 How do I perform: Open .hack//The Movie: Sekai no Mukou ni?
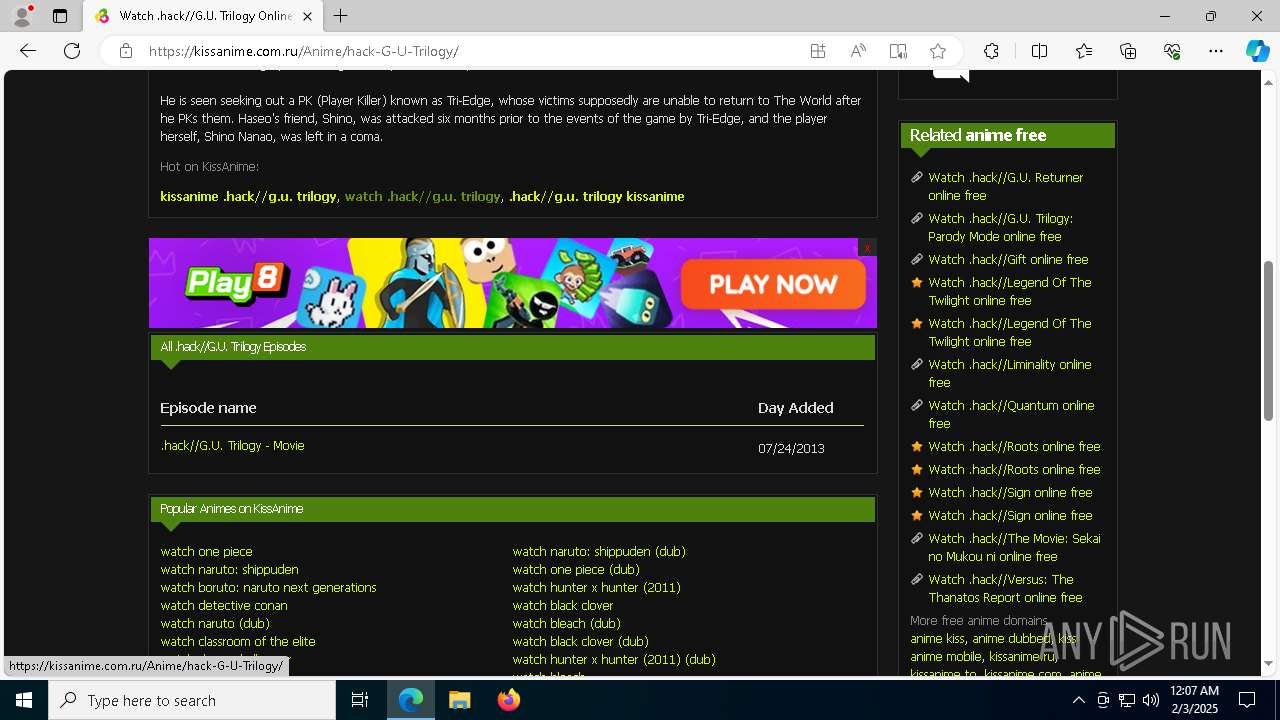click(x=1014, y=547)
